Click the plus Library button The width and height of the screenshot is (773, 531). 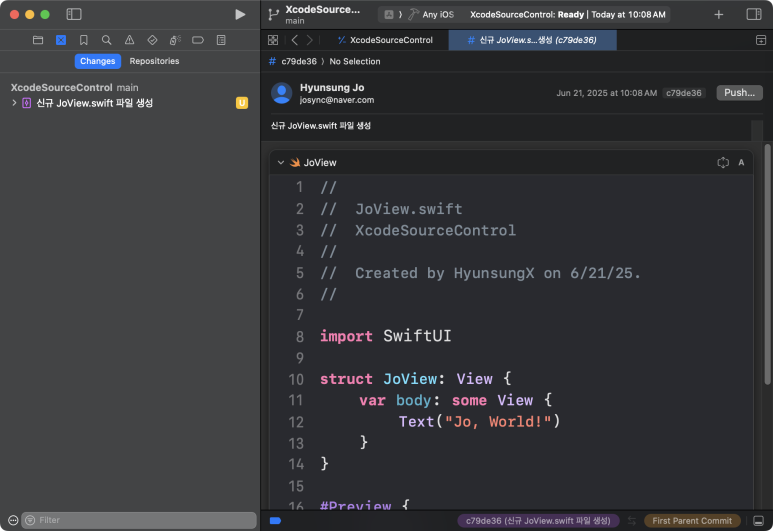tap(719, 14)
